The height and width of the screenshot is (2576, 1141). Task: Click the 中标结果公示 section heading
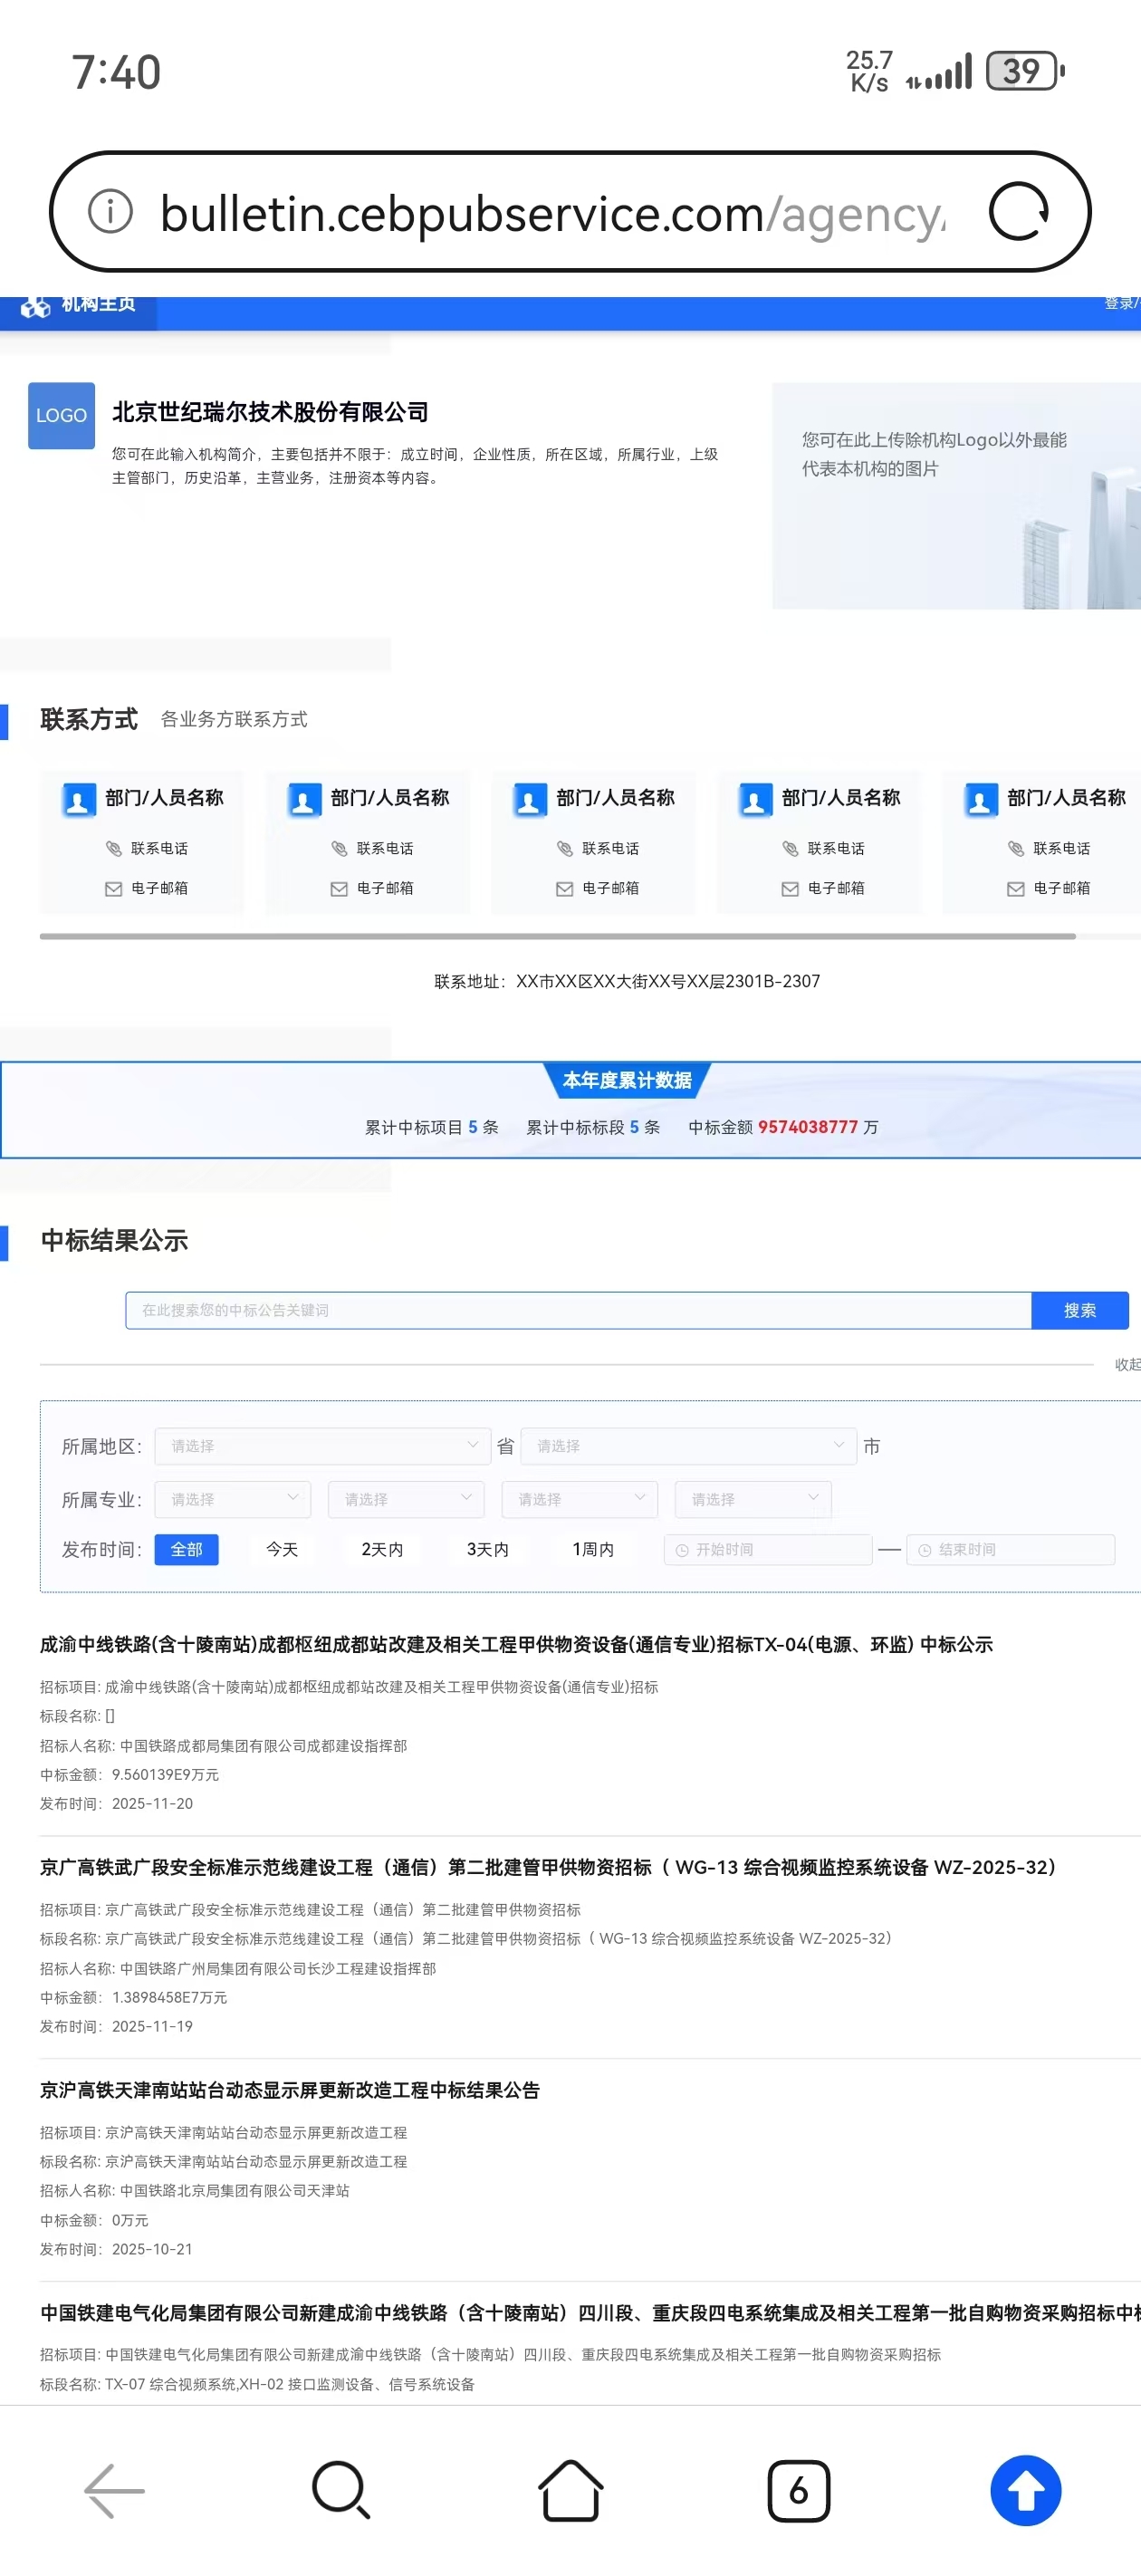pos(114,1241)
